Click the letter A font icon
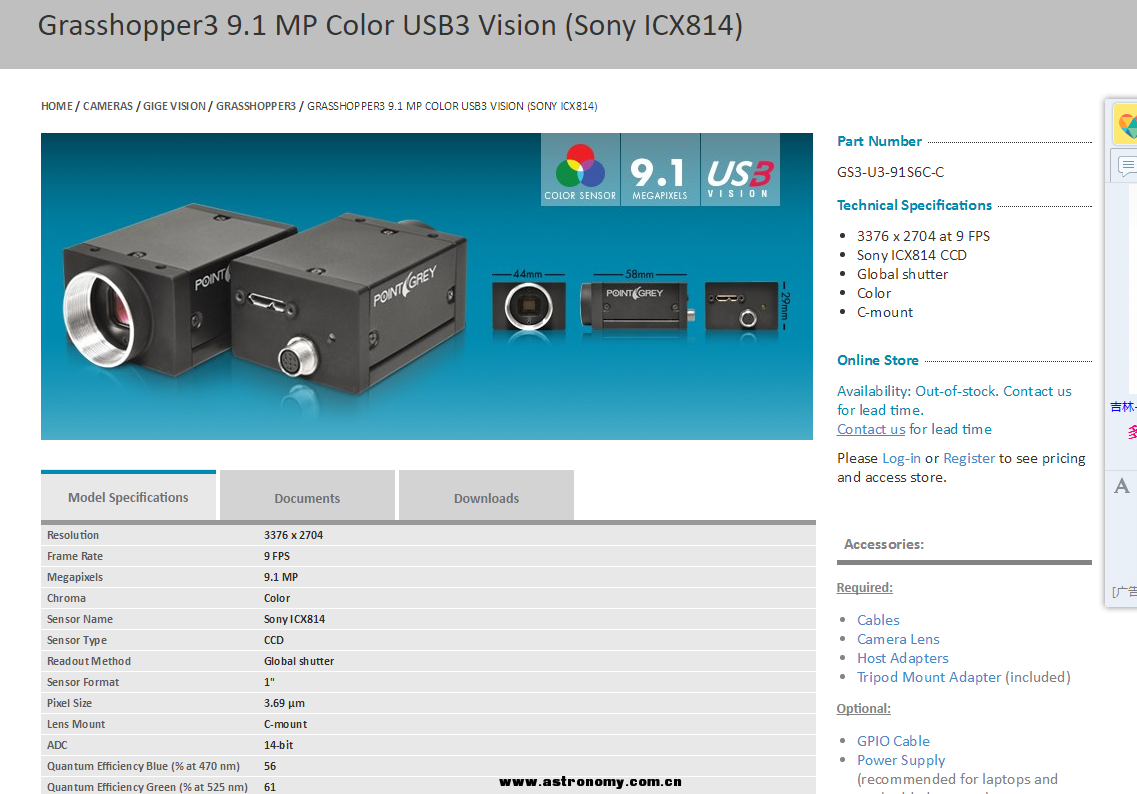This screenshot has height=794, width=1137. point(1122,487)
